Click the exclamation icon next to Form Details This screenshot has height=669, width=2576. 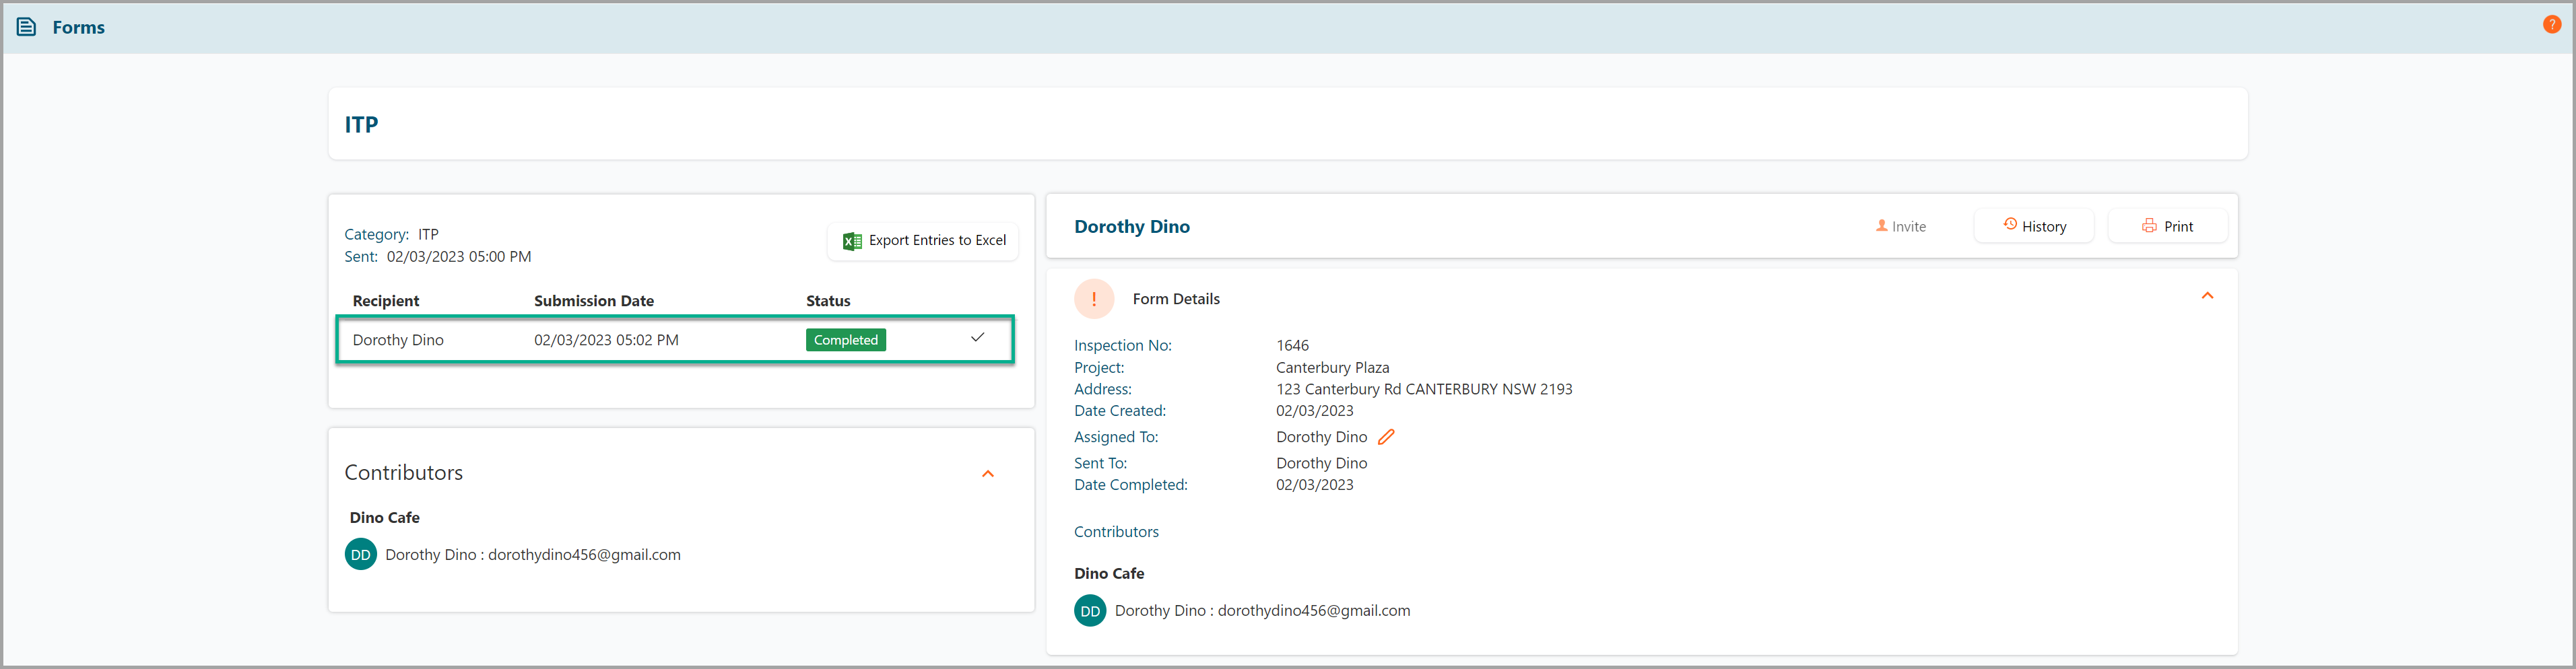coord(1094,299)
